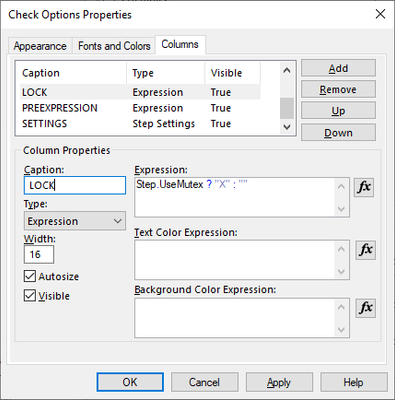Select the PREEXPRESSION column row
The width and height of the screenshot is (395, 400).
(140, 108)
